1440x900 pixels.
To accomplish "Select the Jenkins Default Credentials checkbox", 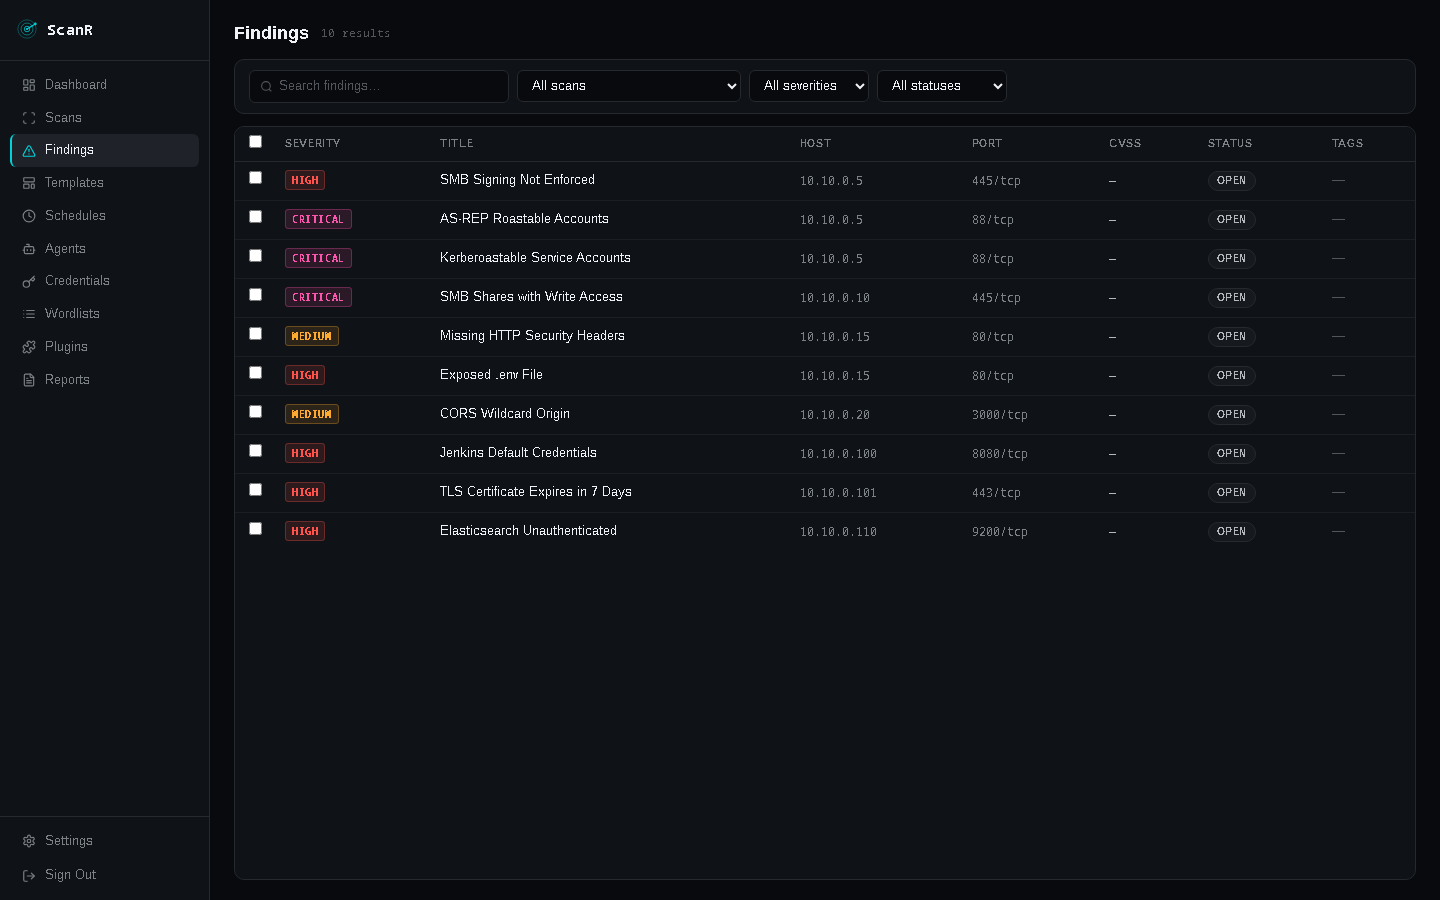I will [x=255, y=451].
